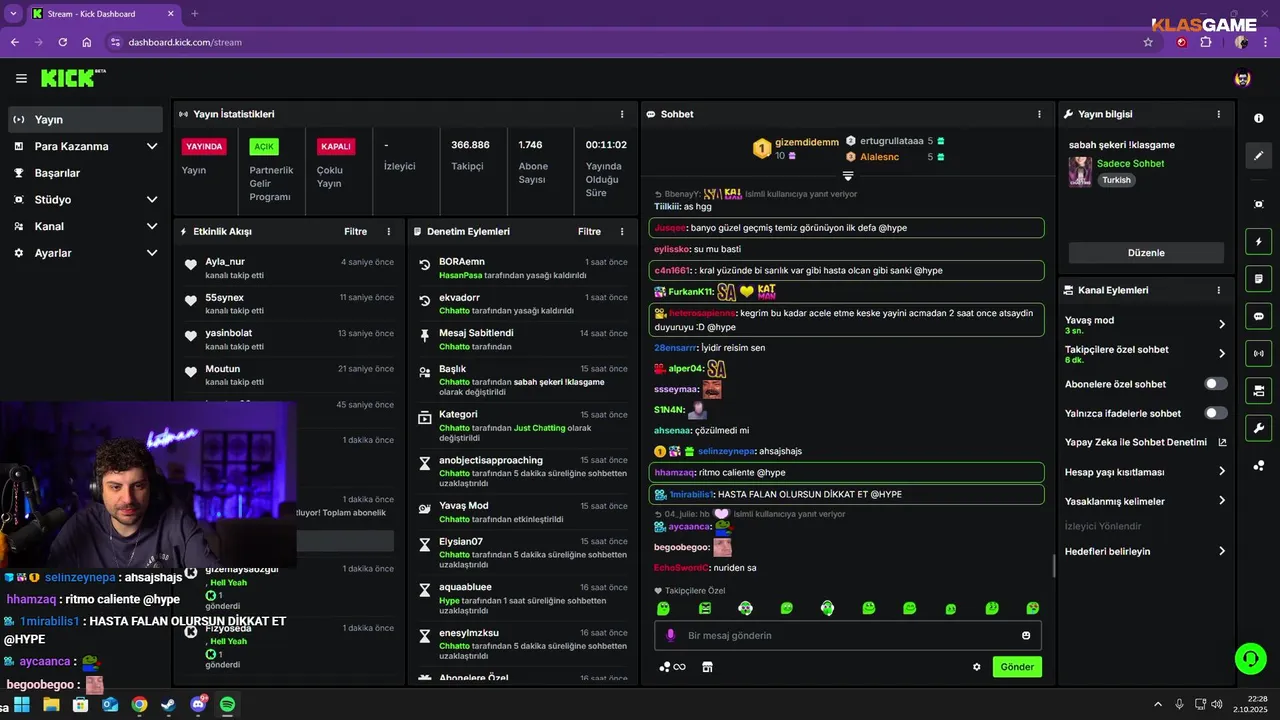Open Filtre in Etkinlik Akışı panel
1280x720 pixels.
pos(356,231)
